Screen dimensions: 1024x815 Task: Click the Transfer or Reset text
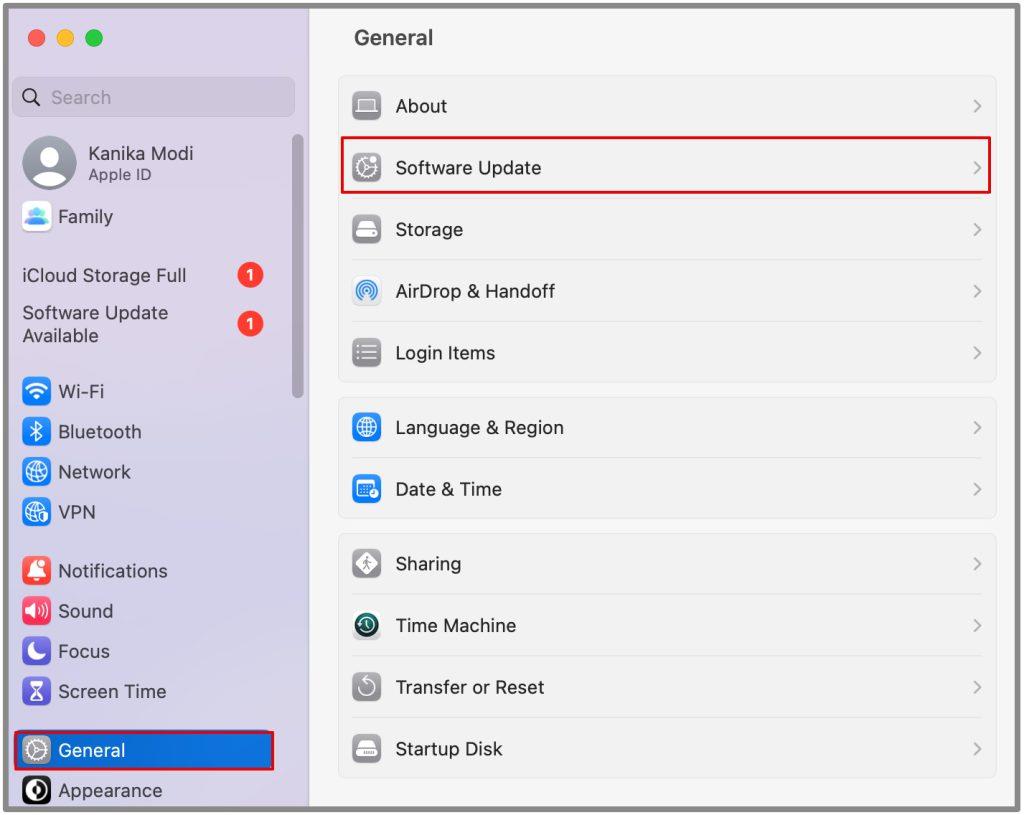470,687
